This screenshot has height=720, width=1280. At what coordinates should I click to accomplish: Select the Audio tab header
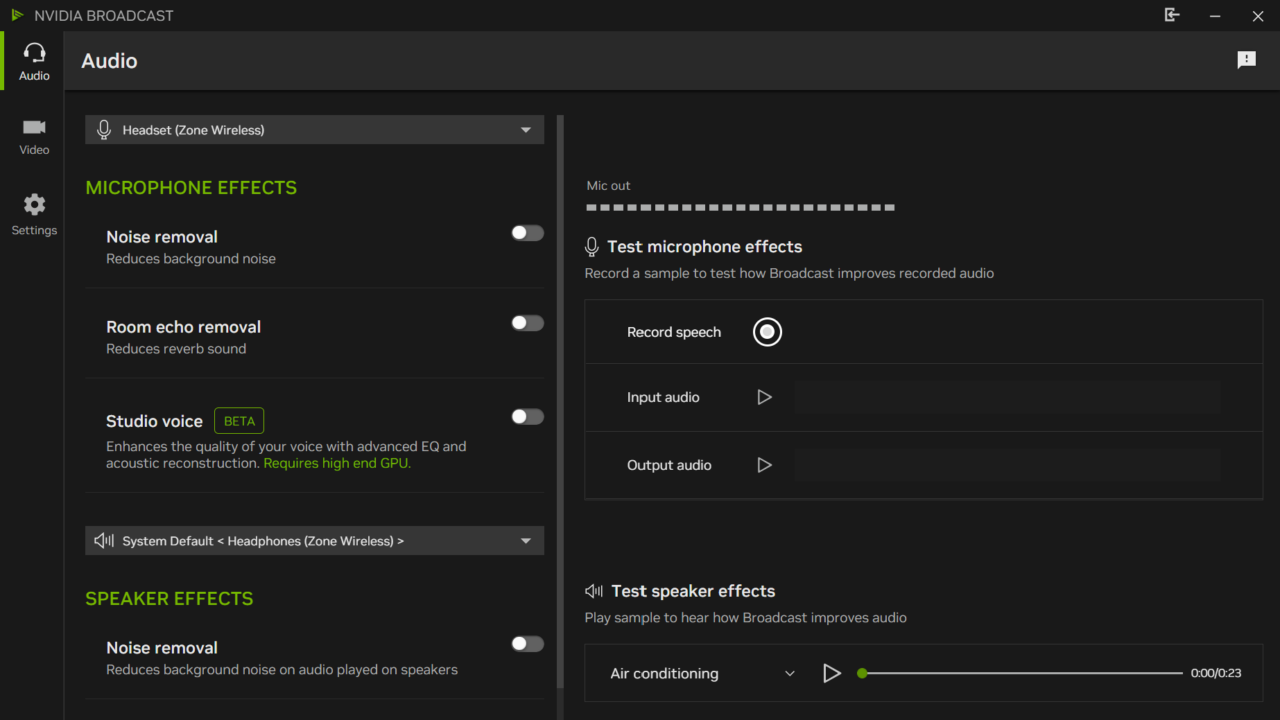109,61
